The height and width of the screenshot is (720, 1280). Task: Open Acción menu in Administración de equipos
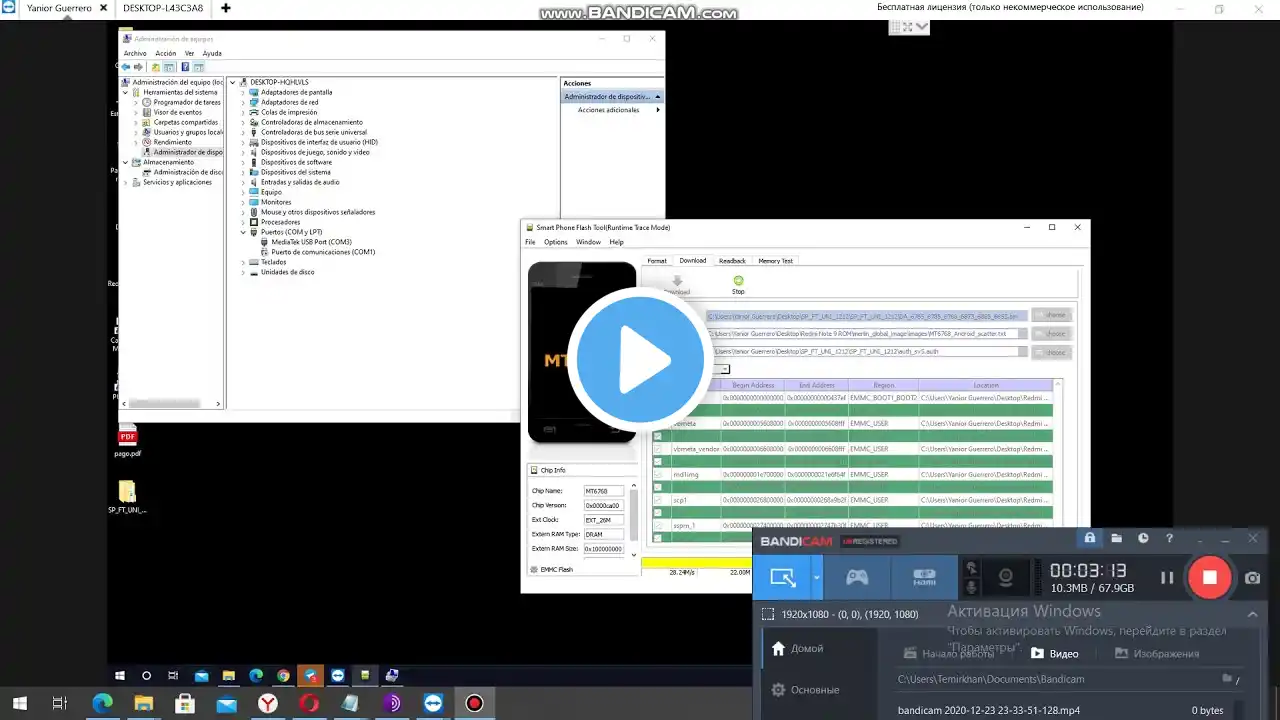(166, 53)
